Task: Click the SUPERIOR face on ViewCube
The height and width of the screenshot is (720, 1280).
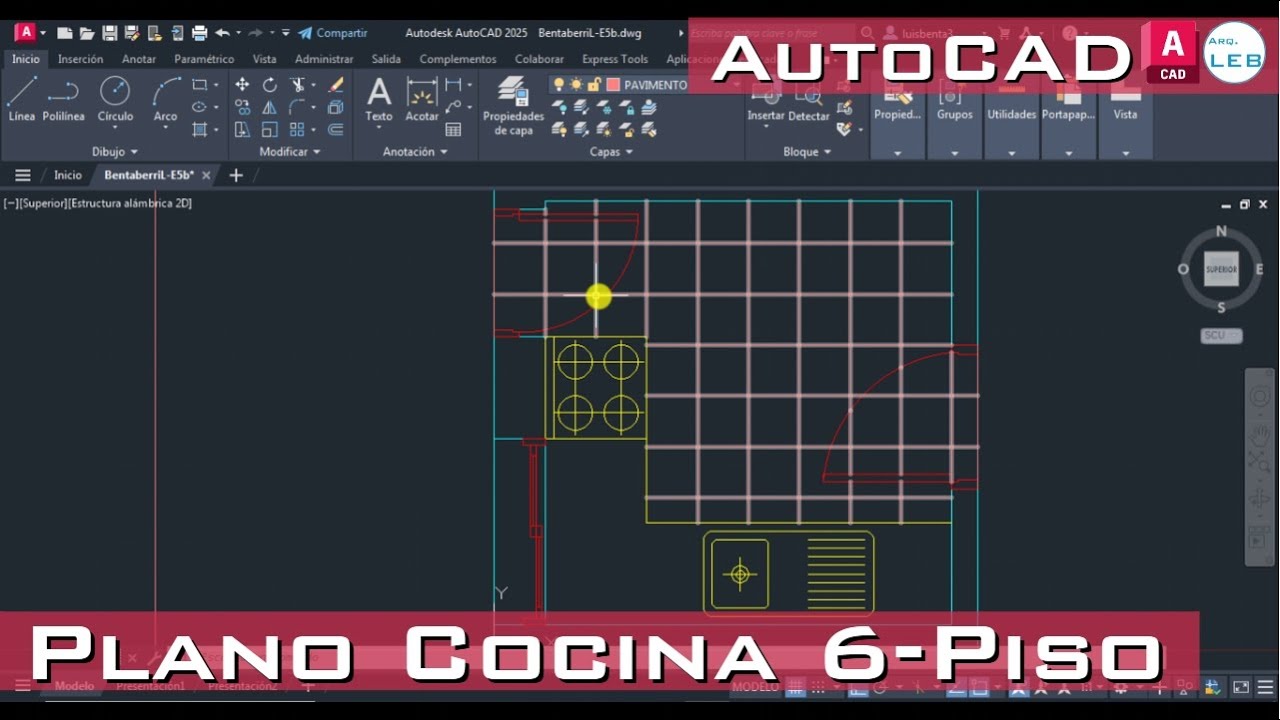Action: point(1221,269)
